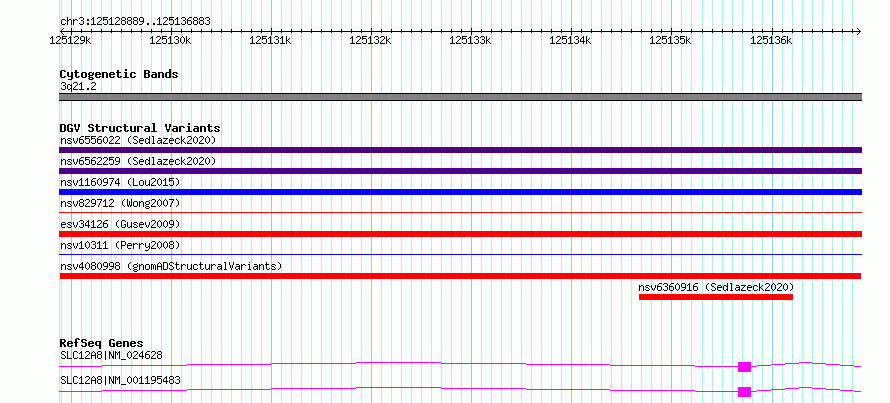
Task: Select the short red bar under nsv6360916
Action: coord(716,297)
